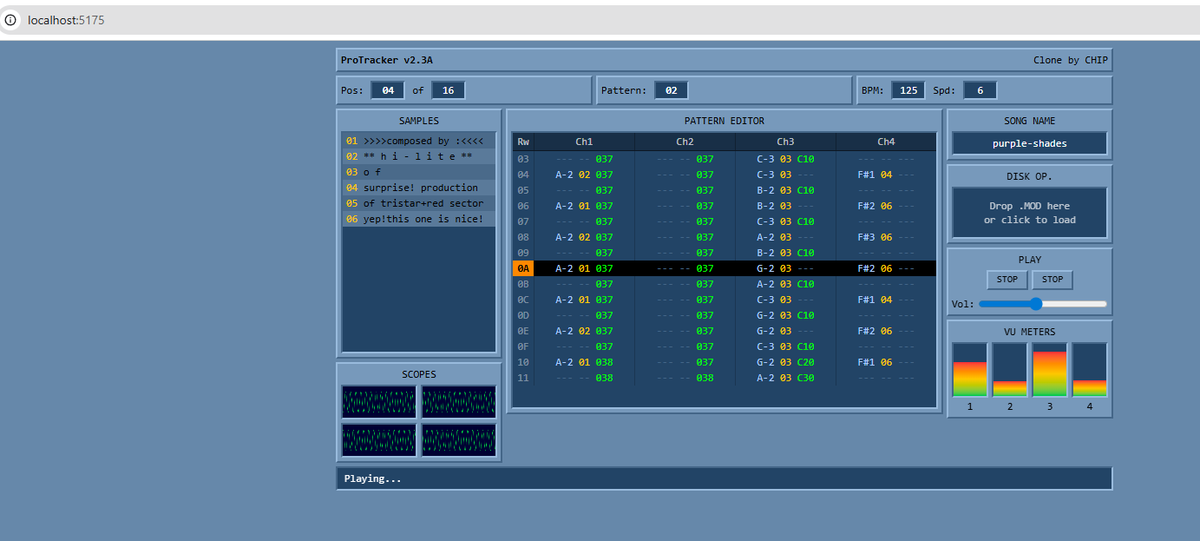
Task: Click the bottom-left scope waveform display
Action: coord(379,440)
